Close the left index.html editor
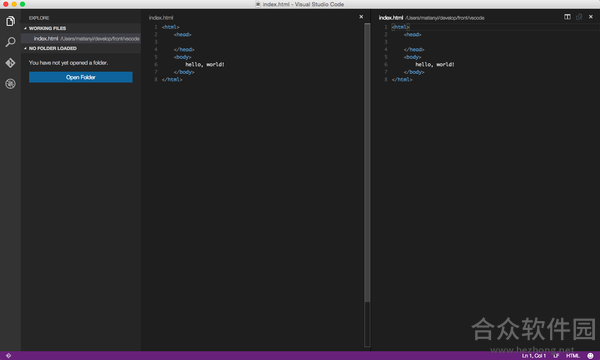 coord(361,17)
